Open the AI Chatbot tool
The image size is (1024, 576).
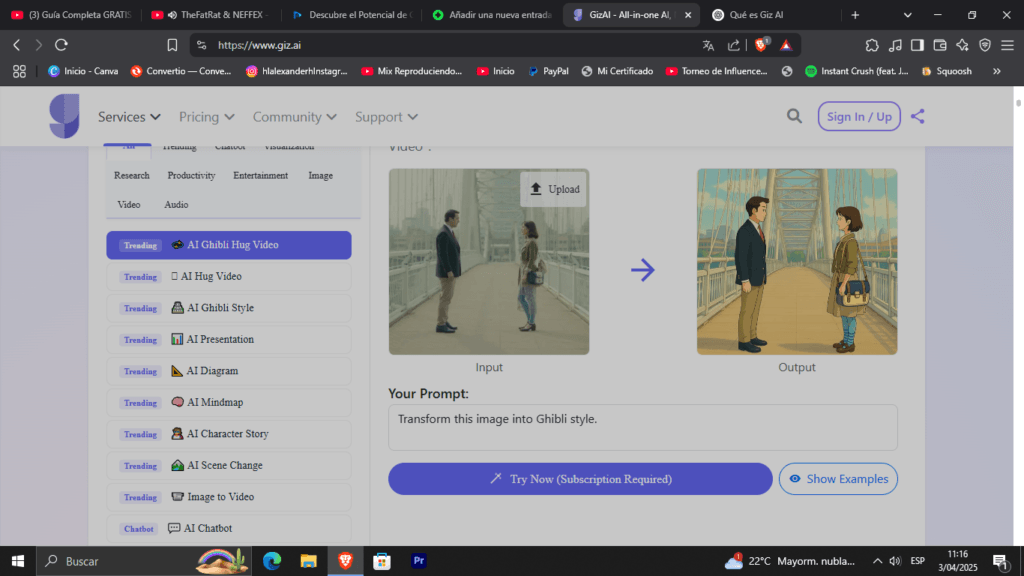[207, 528]
